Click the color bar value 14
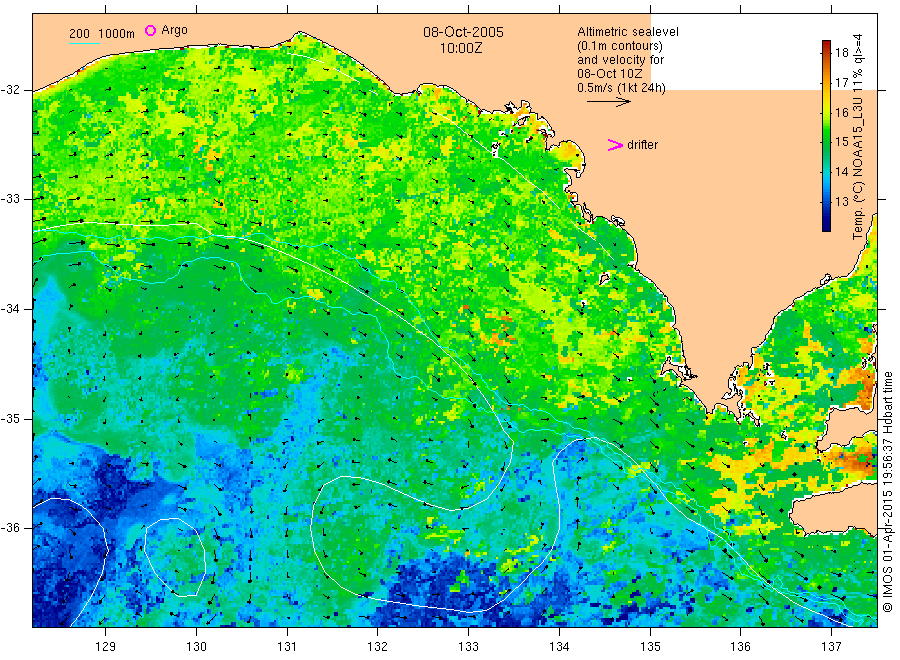The image size is (900, 660). (x=841, y=172)
